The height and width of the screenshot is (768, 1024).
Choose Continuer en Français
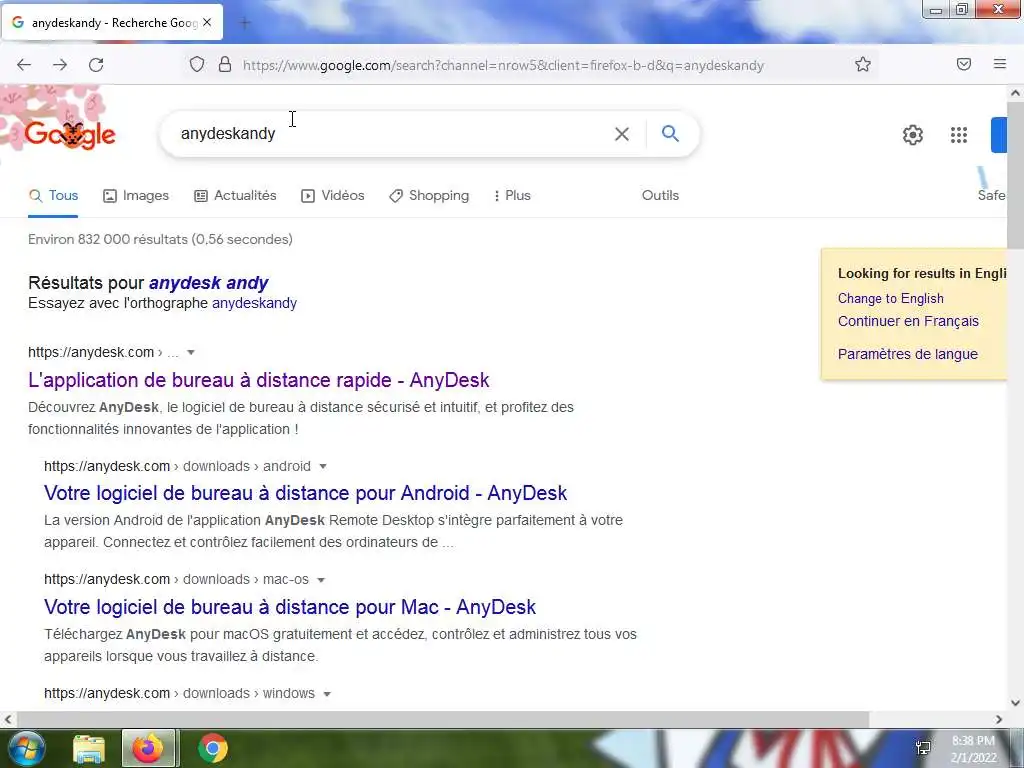tap(908, 321)
